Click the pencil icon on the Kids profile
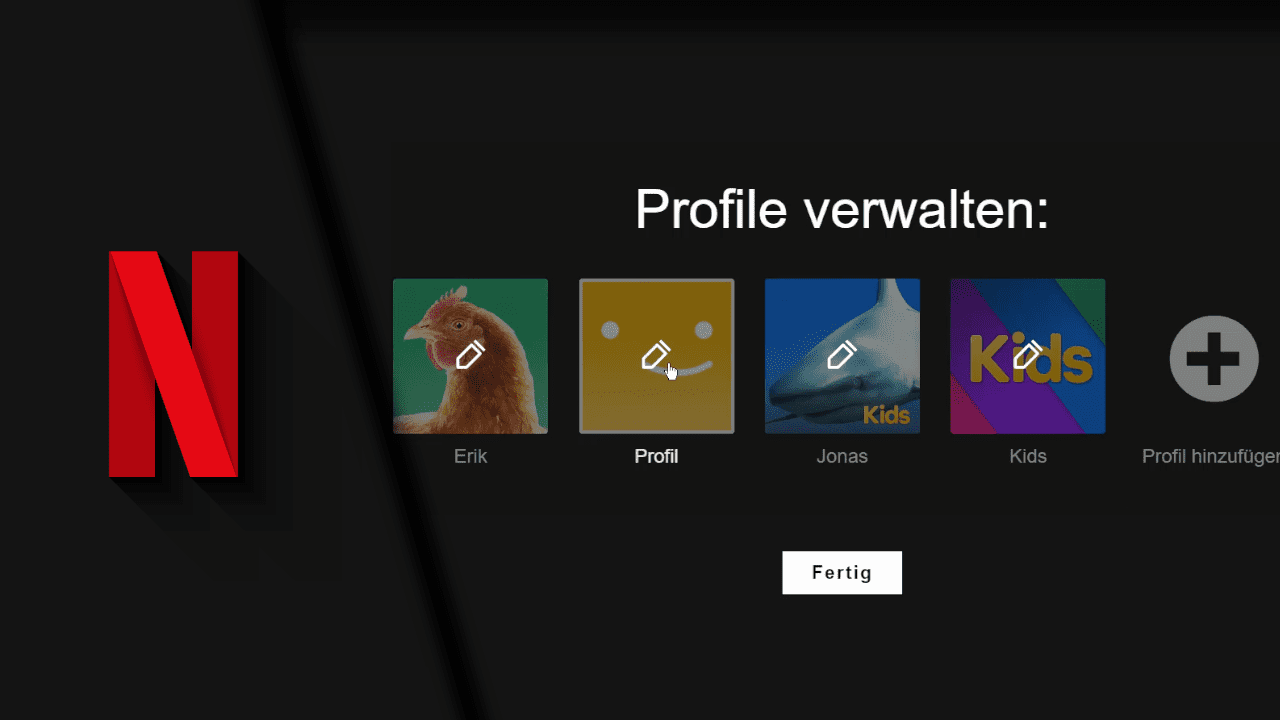Image resolution: width=1280 pixels, height=720 pixels. pos(1027,355)
